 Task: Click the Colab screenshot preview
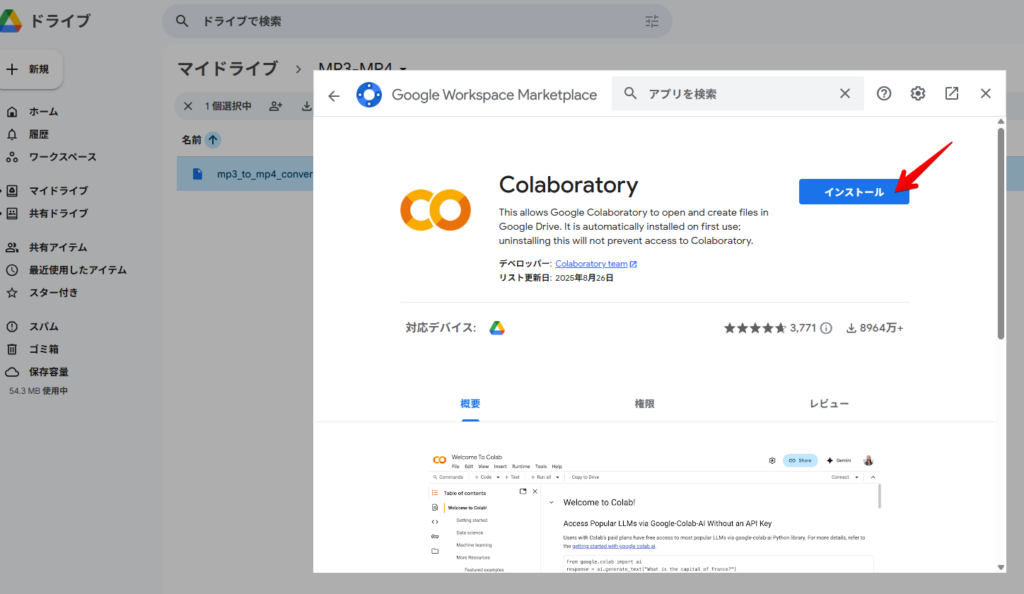point(654,511)
